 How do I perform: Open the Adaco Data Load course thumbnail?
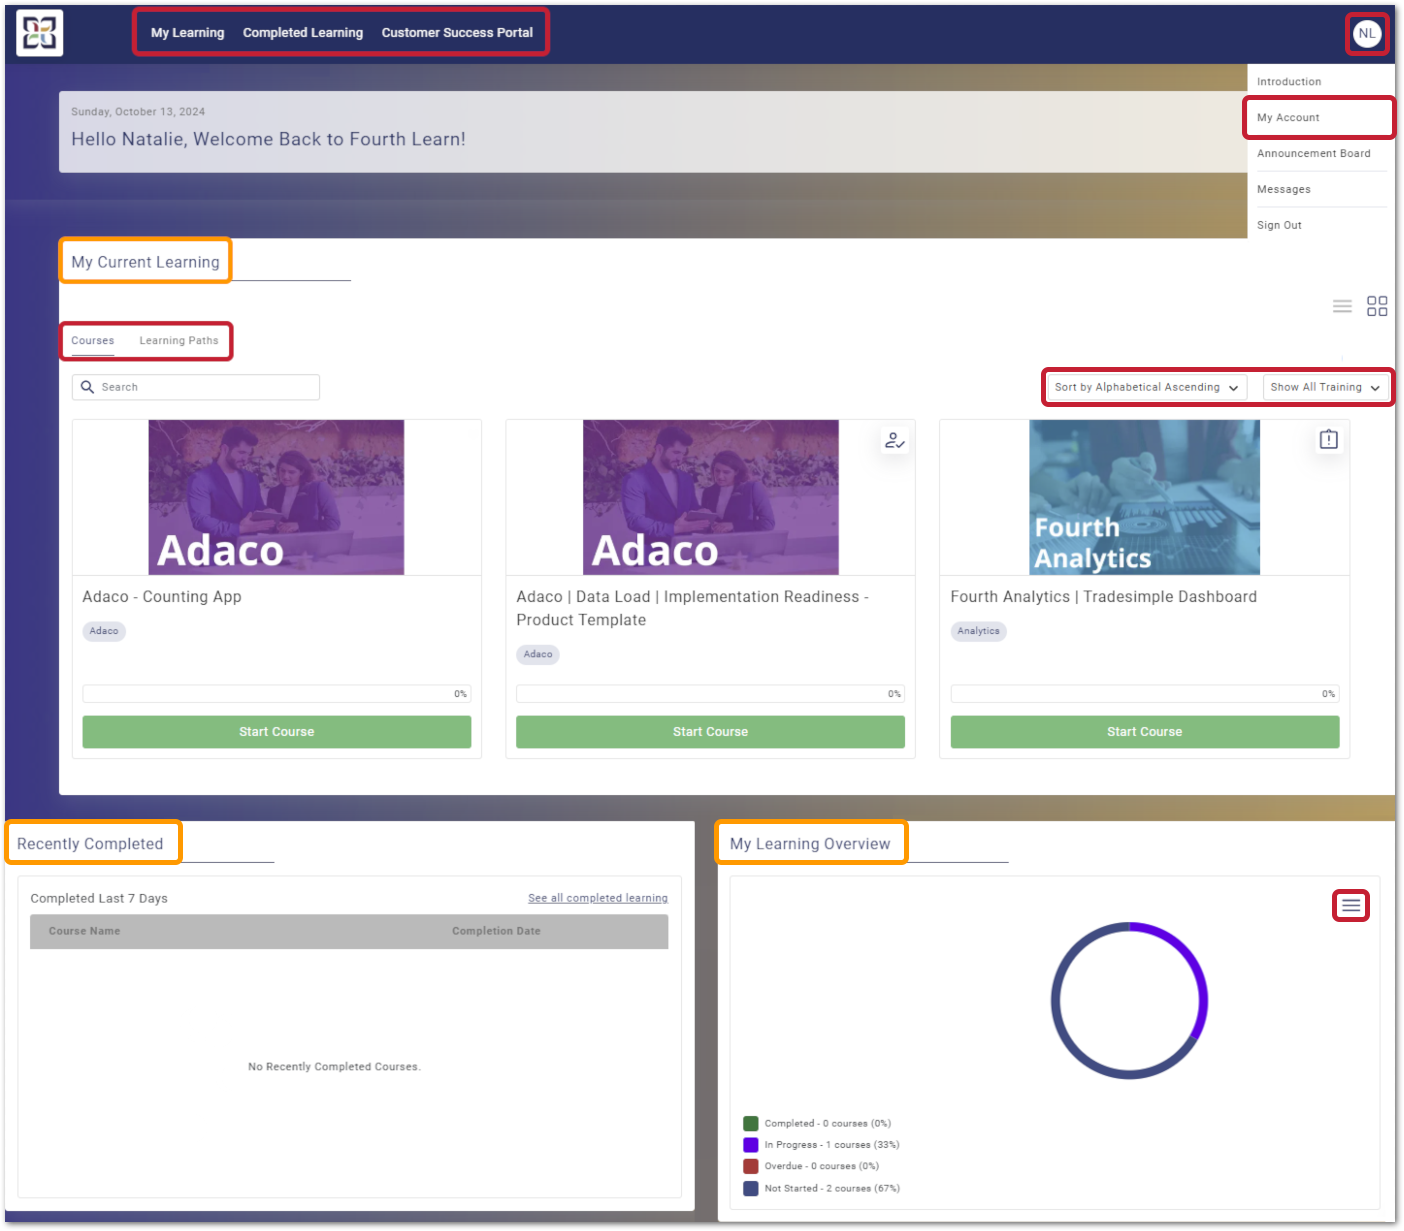pos(711,497)
